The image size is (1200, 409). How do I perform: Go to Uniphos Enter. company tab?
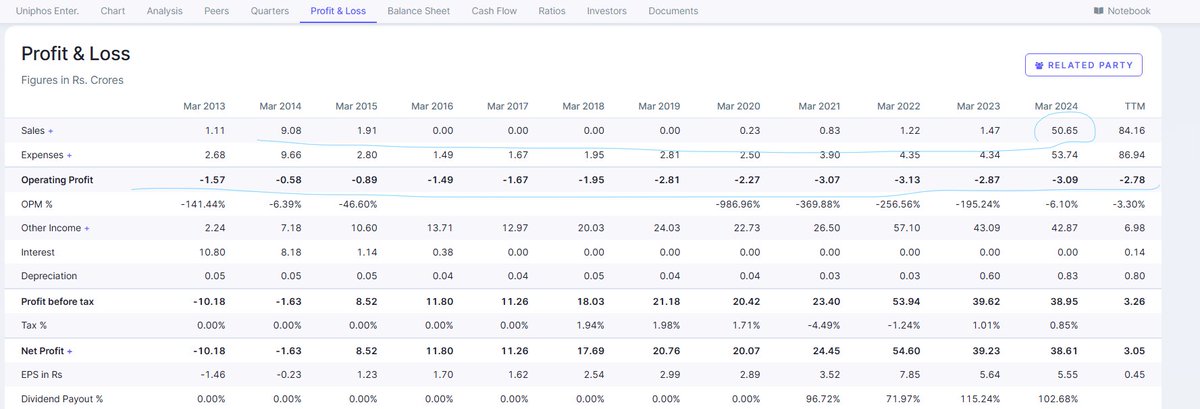[x=48, y=11]
